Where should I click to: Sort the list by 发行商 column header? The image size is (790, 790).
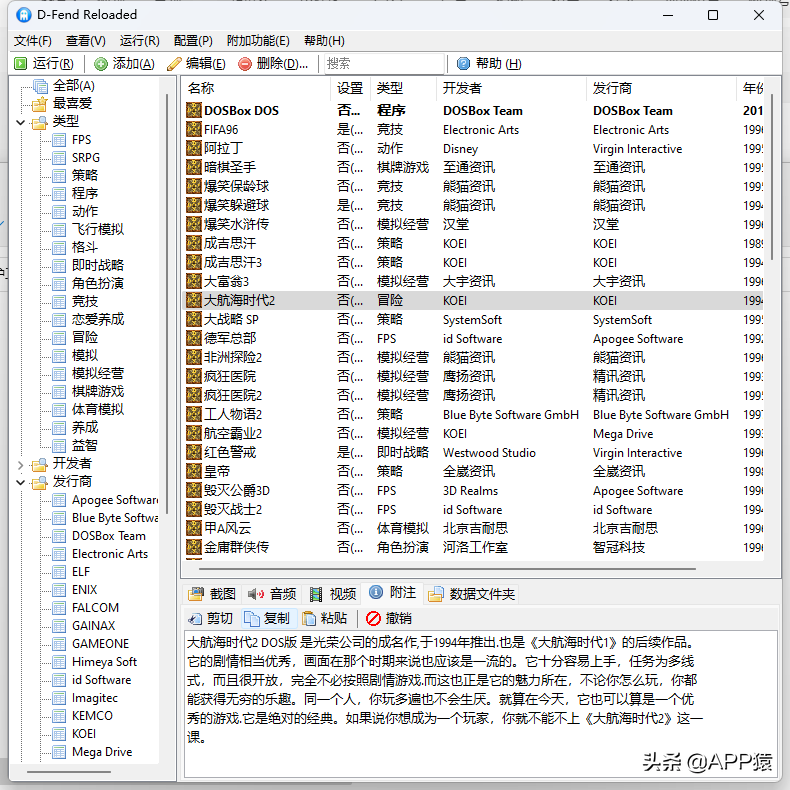[x=662, y=88]
